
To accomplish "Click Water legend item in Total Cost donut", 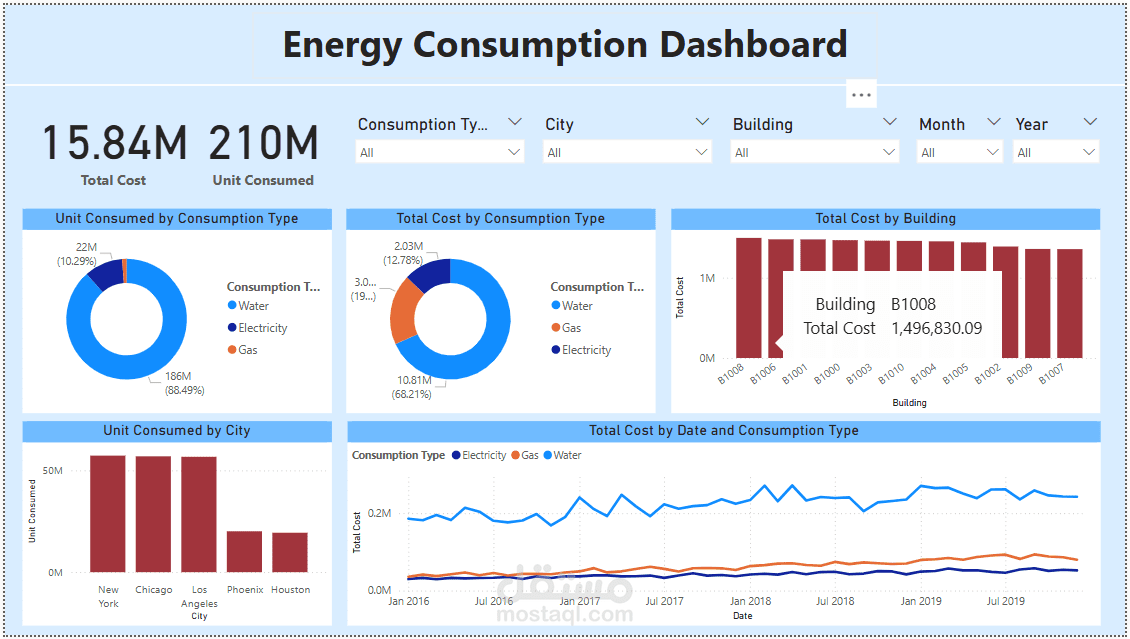I will click(572, 305).
